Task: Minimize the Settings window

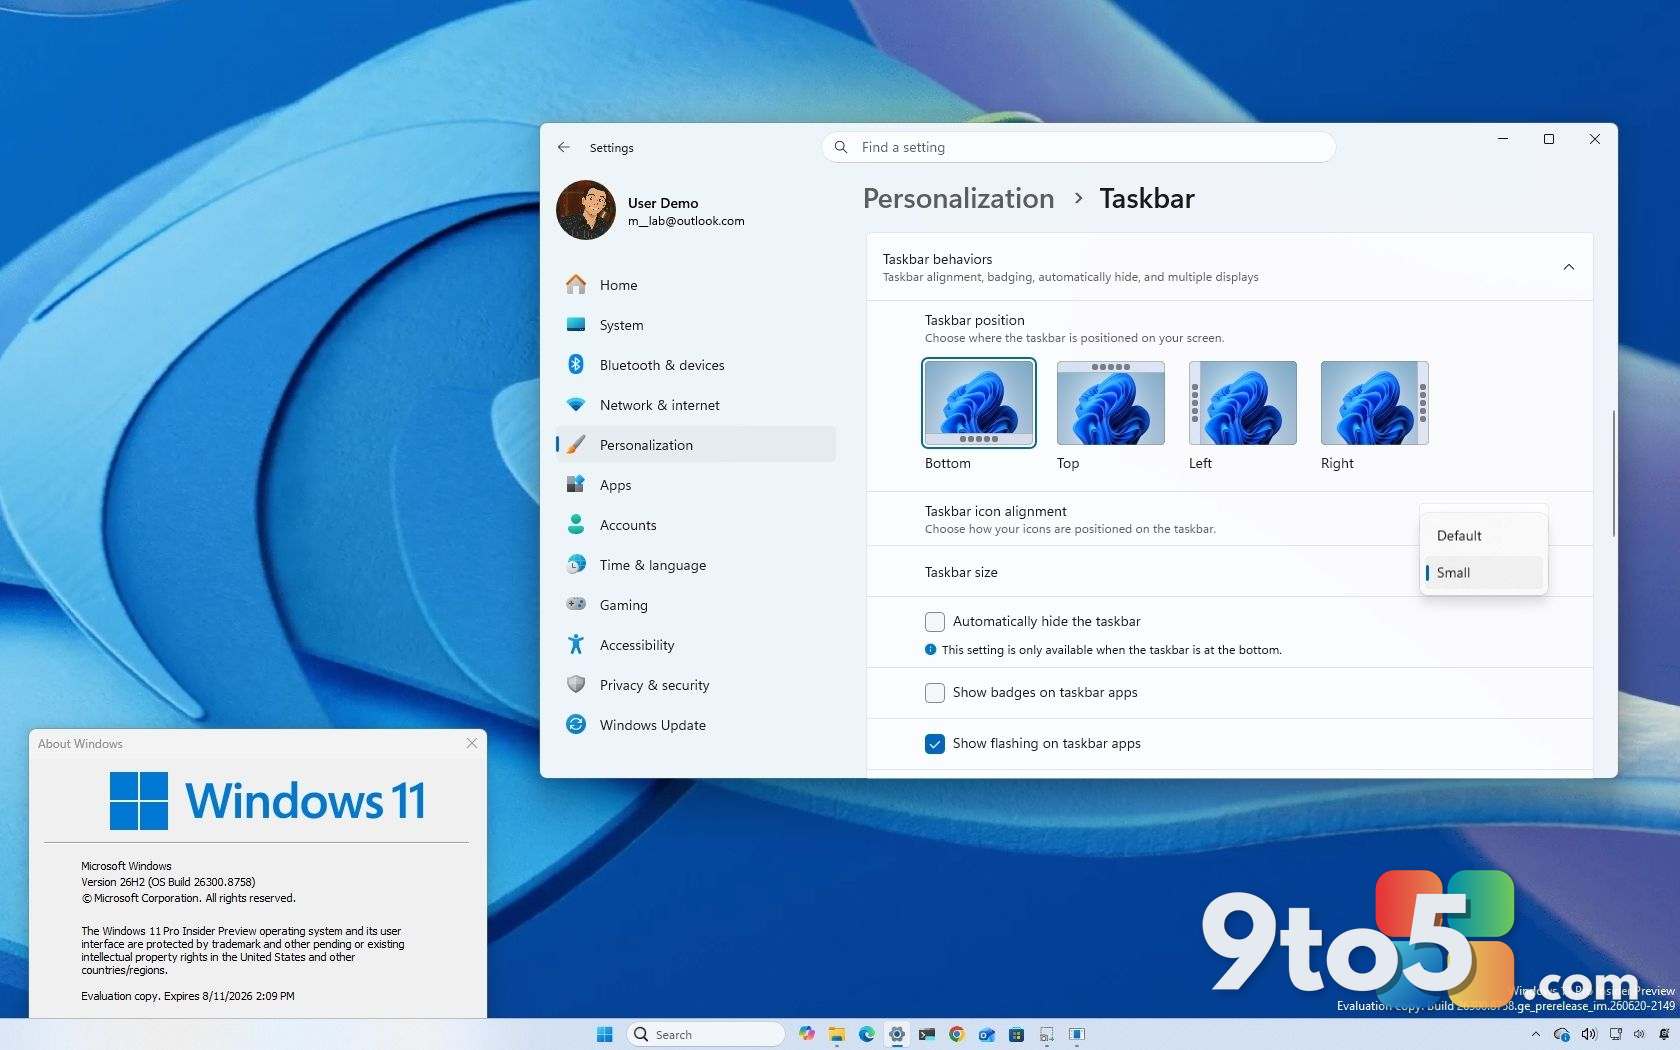Action: 1503,139
